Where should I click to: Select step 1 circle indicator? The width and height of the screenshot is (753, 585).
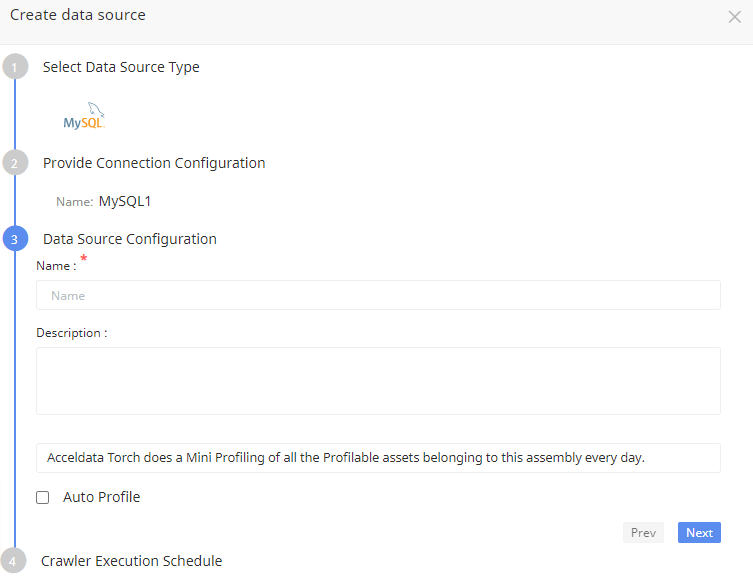click(15, 67)
